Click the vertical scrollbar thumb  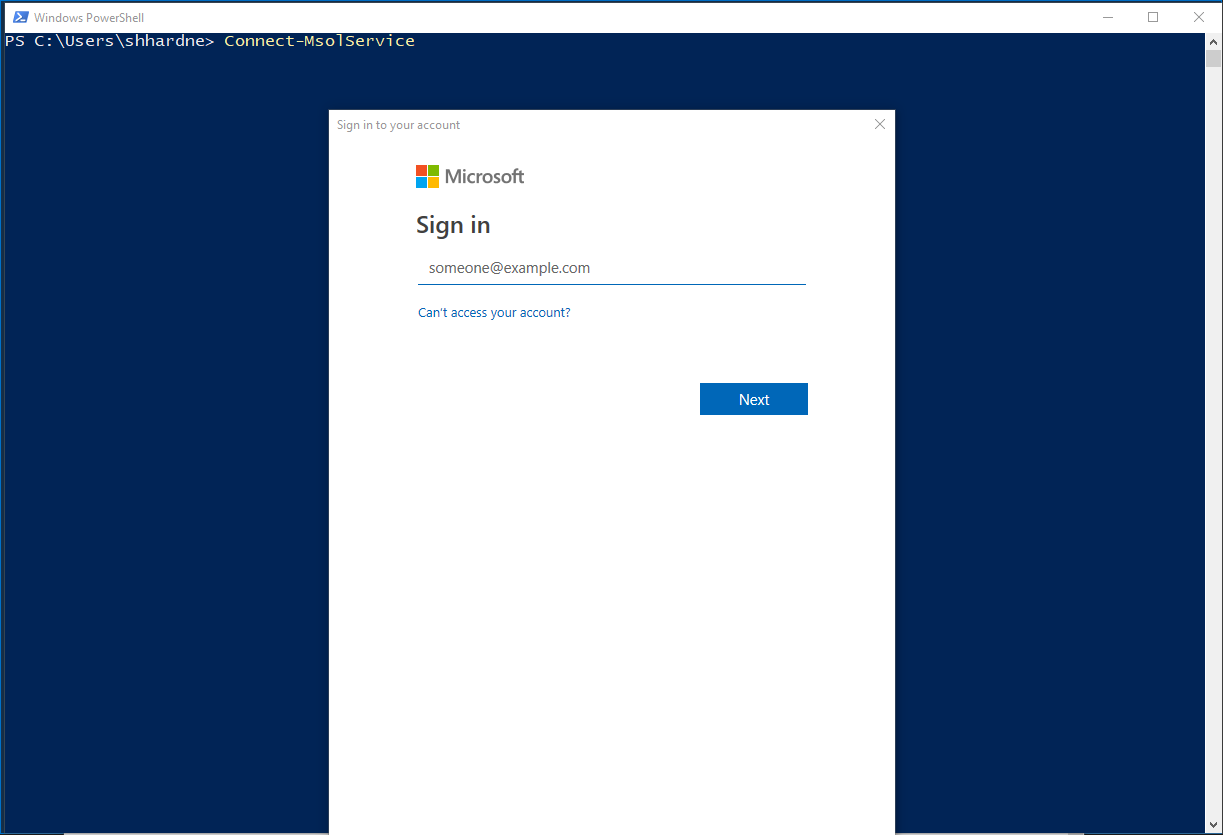click(x=1213, y=58)
